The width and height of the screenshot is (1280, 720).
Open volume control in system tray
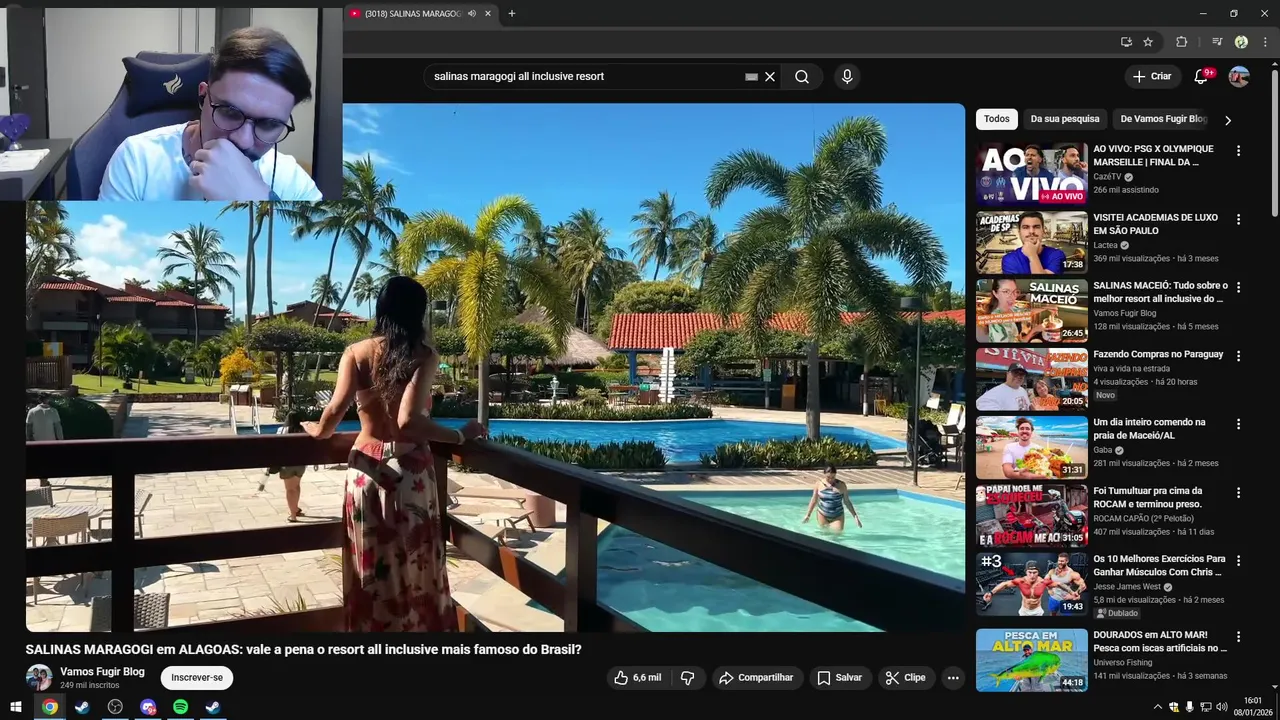1222,707
